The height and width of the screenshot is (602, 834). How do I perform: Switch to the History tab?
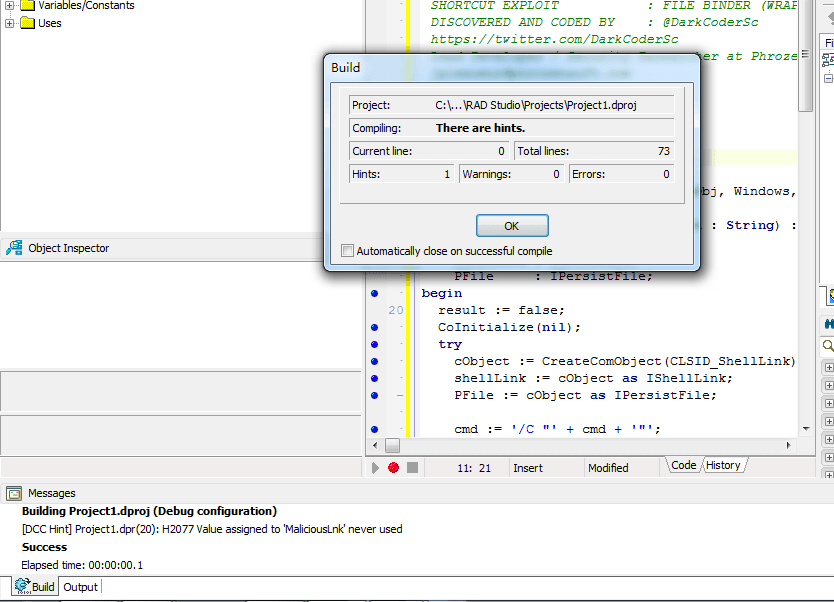(x=723, y=465)
